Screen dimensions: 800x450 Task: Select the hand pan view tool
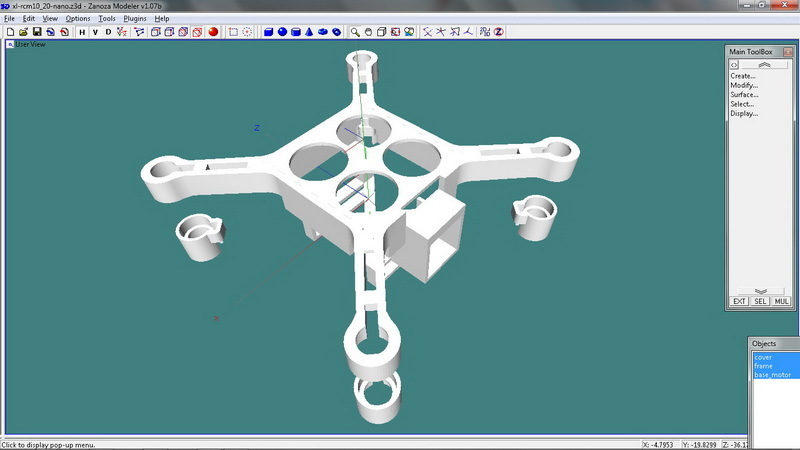click(x=368, y=32)
